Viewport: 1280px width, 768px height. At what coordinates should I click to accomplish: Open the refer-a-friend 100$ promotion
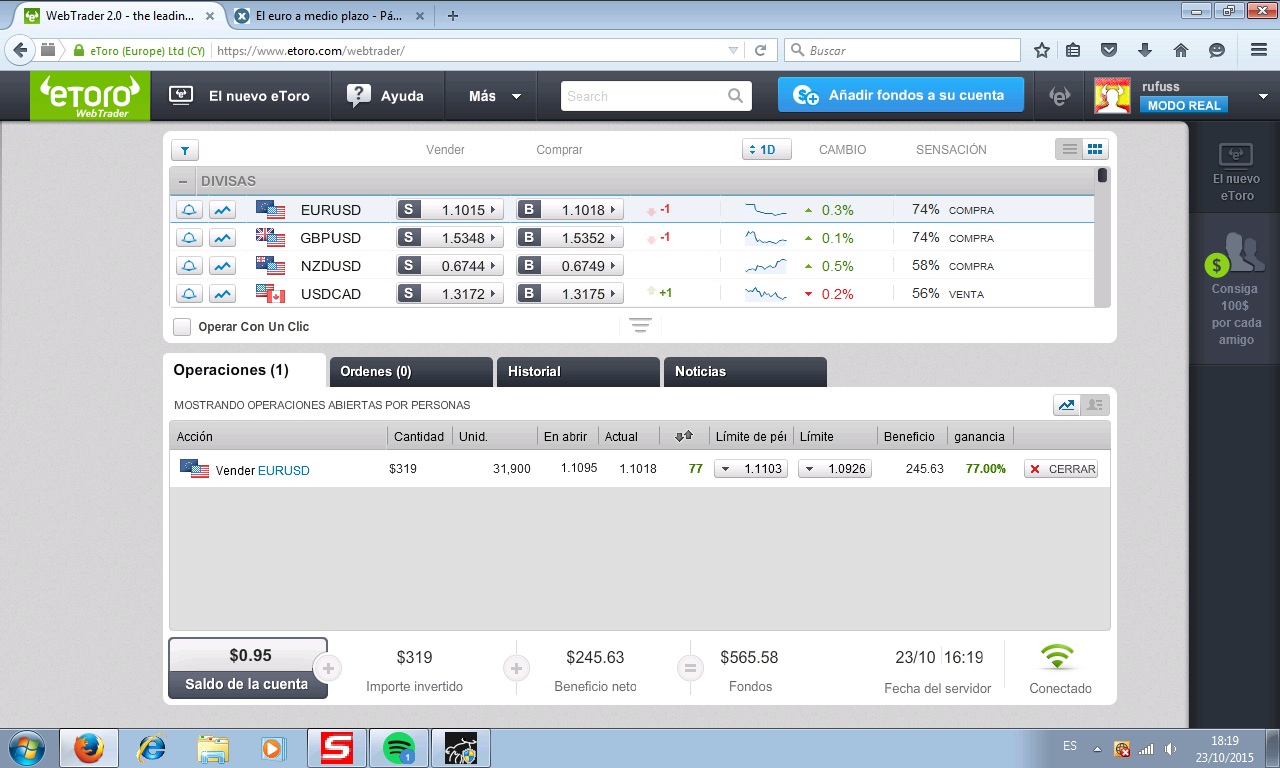[1236, 288]
